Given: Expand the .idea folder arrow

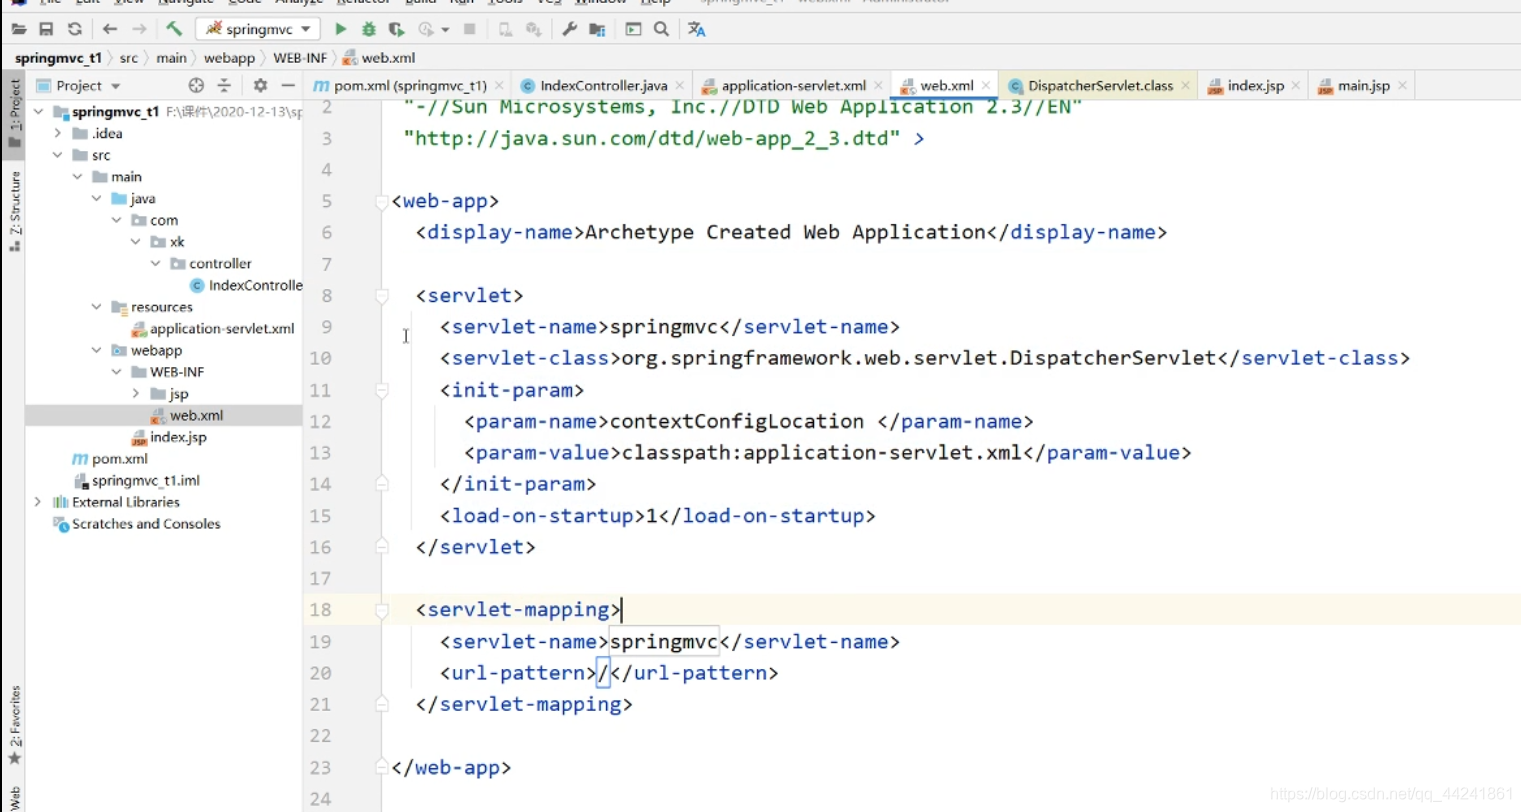Looking at the screenshot, I should tap(58, 133).
